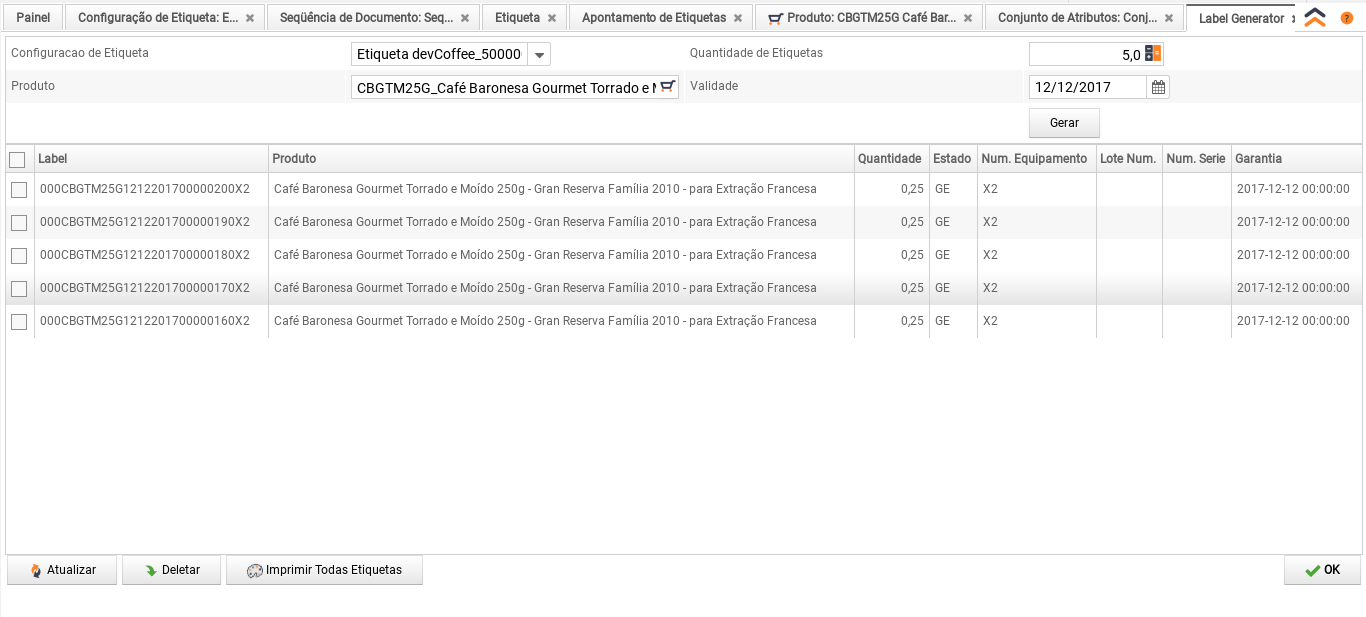Screen dimensions: 1366x617
Task: Click the 0,25 quantity in the 00190X2 row
Action: pyautogui.click(x=912, y=222)
